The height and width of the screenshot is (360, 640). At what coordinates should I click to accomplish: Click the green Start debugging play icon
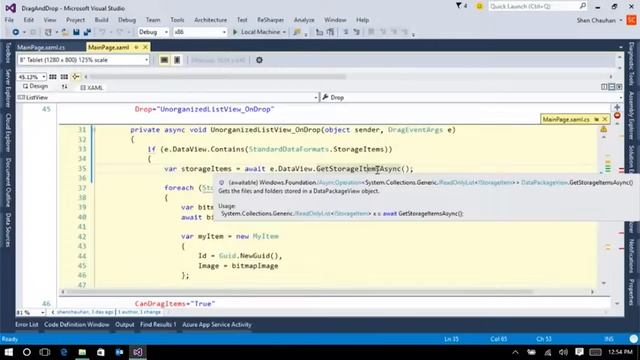coord(235,32)
